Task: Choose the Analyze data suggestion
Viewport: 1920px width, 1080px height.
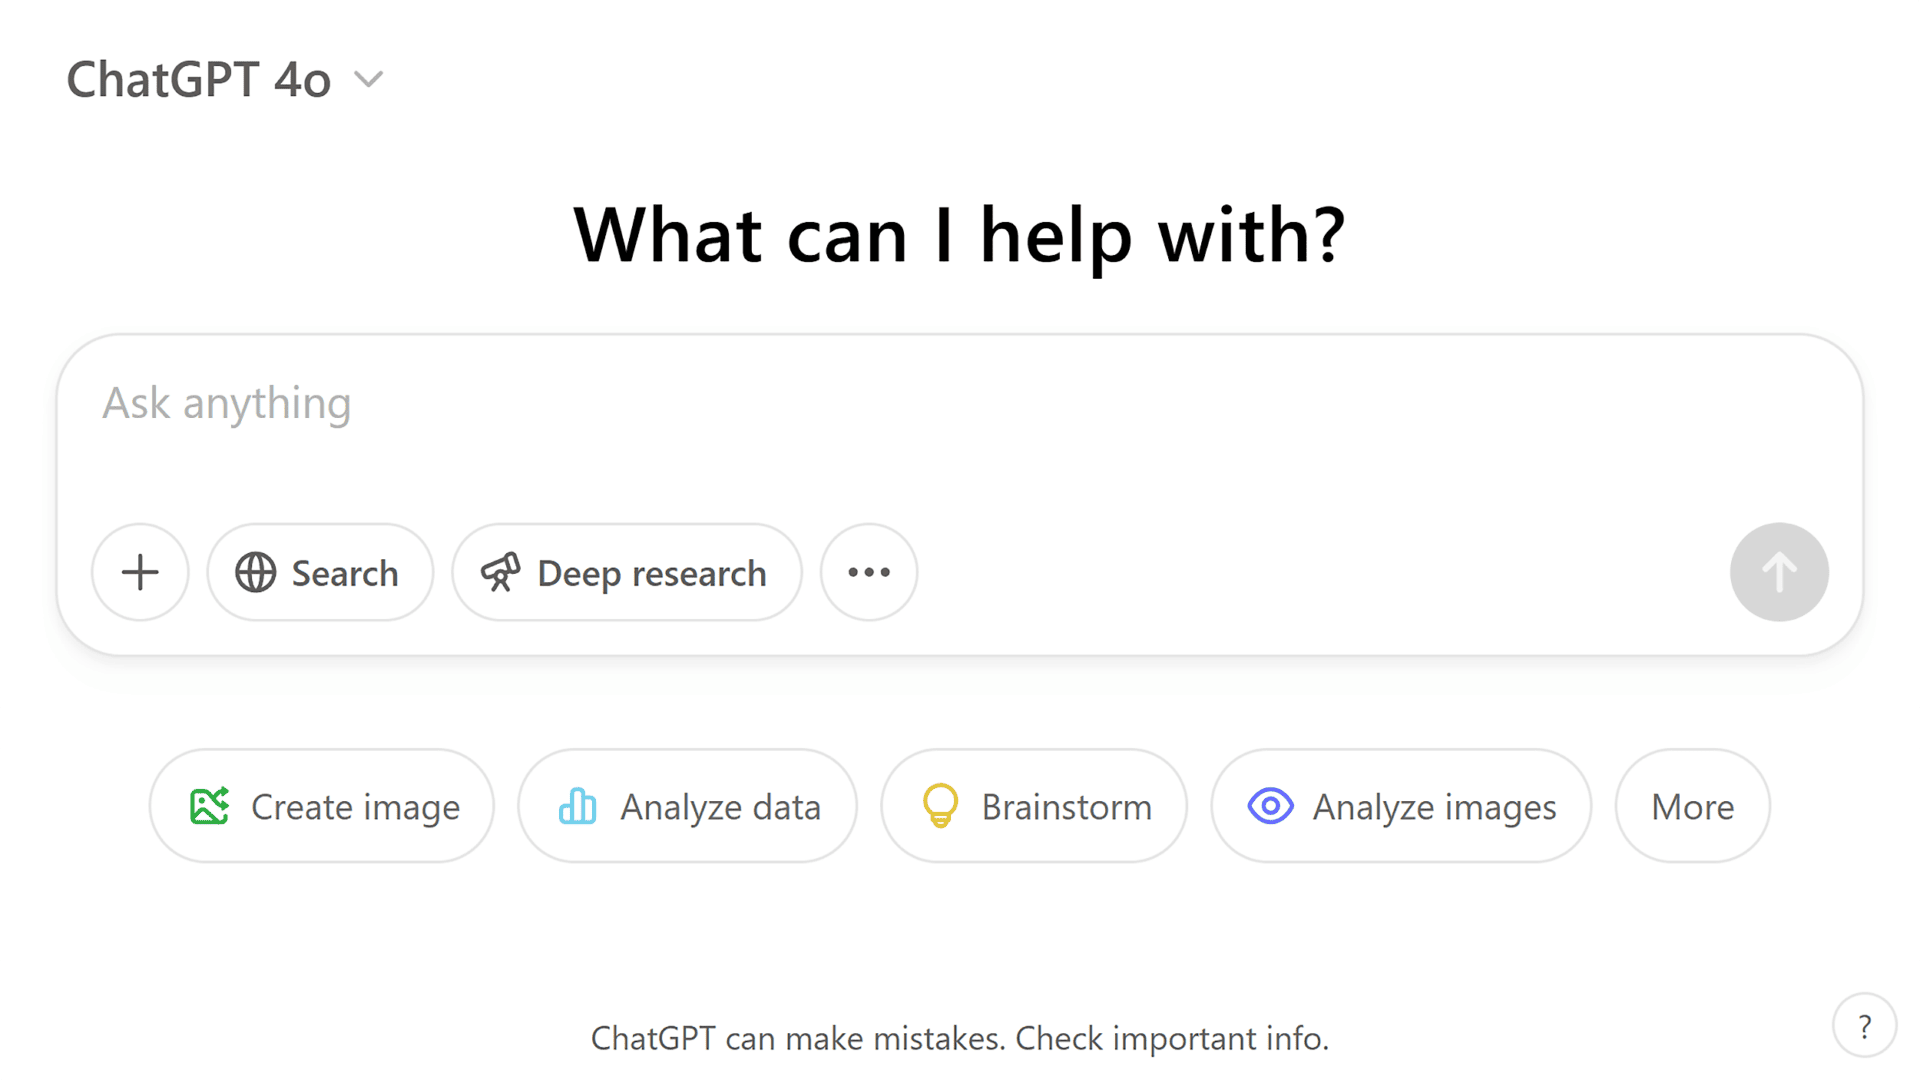Action: pos(688,806)
